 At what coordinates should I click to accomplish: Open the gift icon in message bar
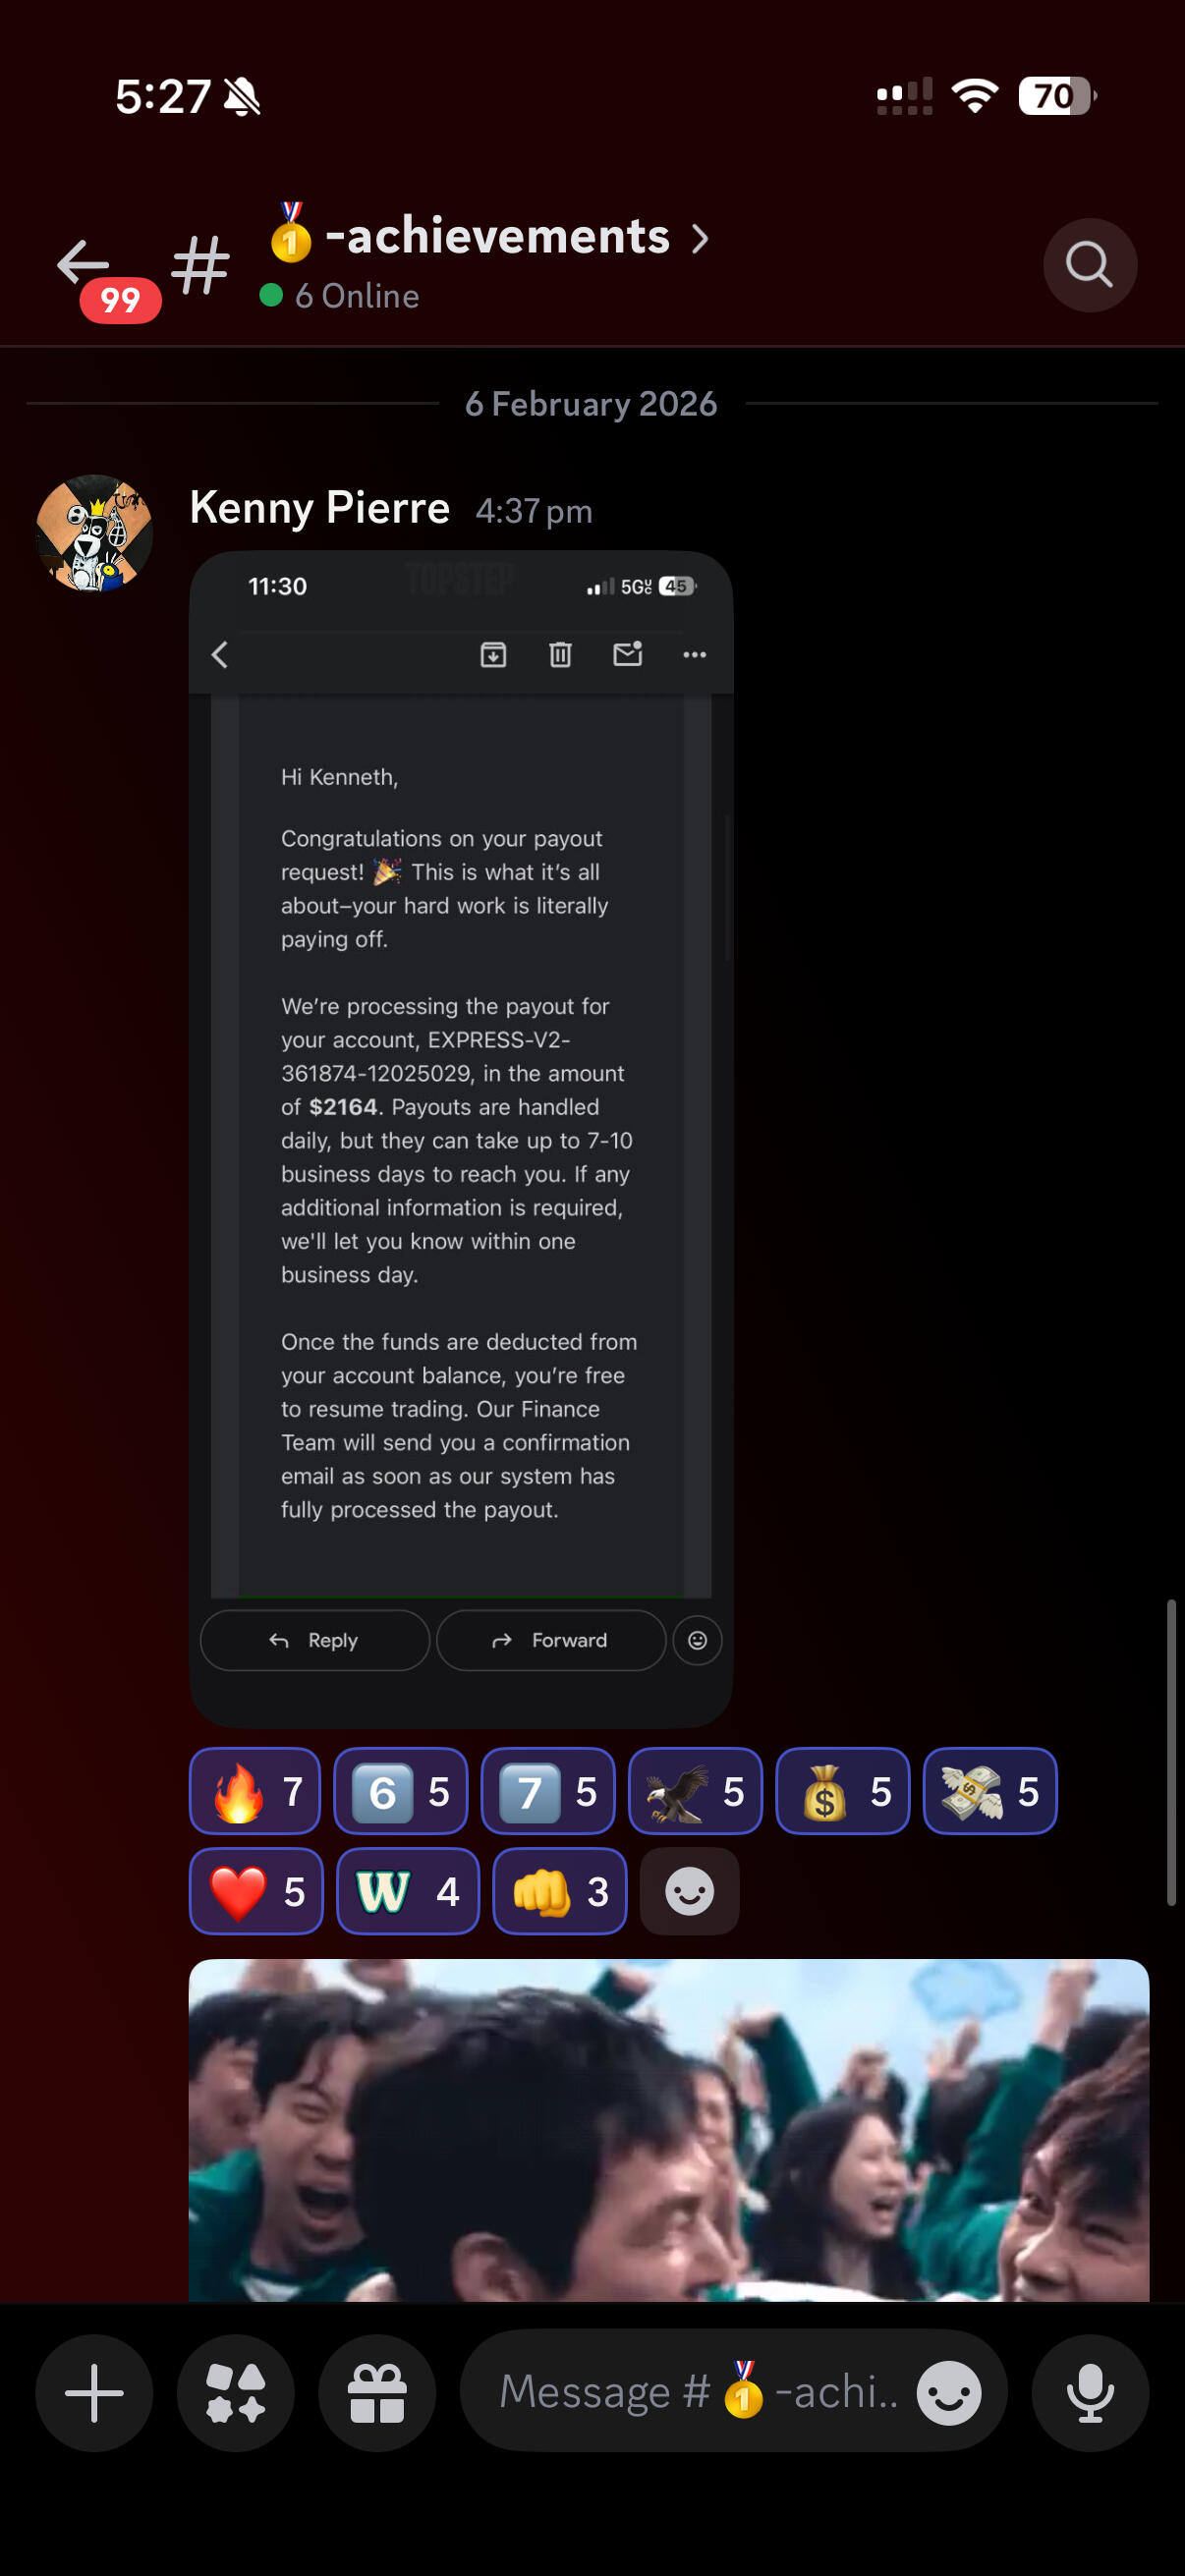(x=377, y=2392)
